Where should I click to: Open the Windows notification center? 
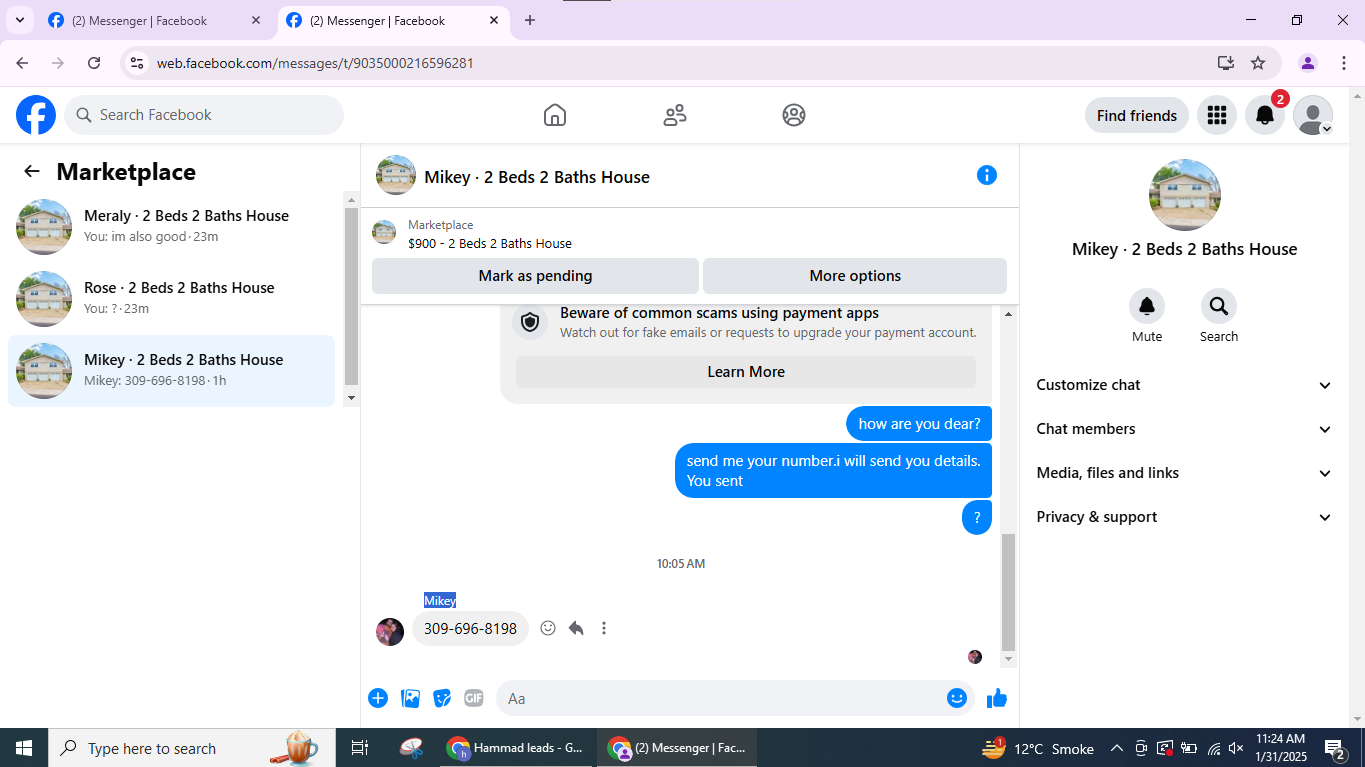(x=1336, y=748)
